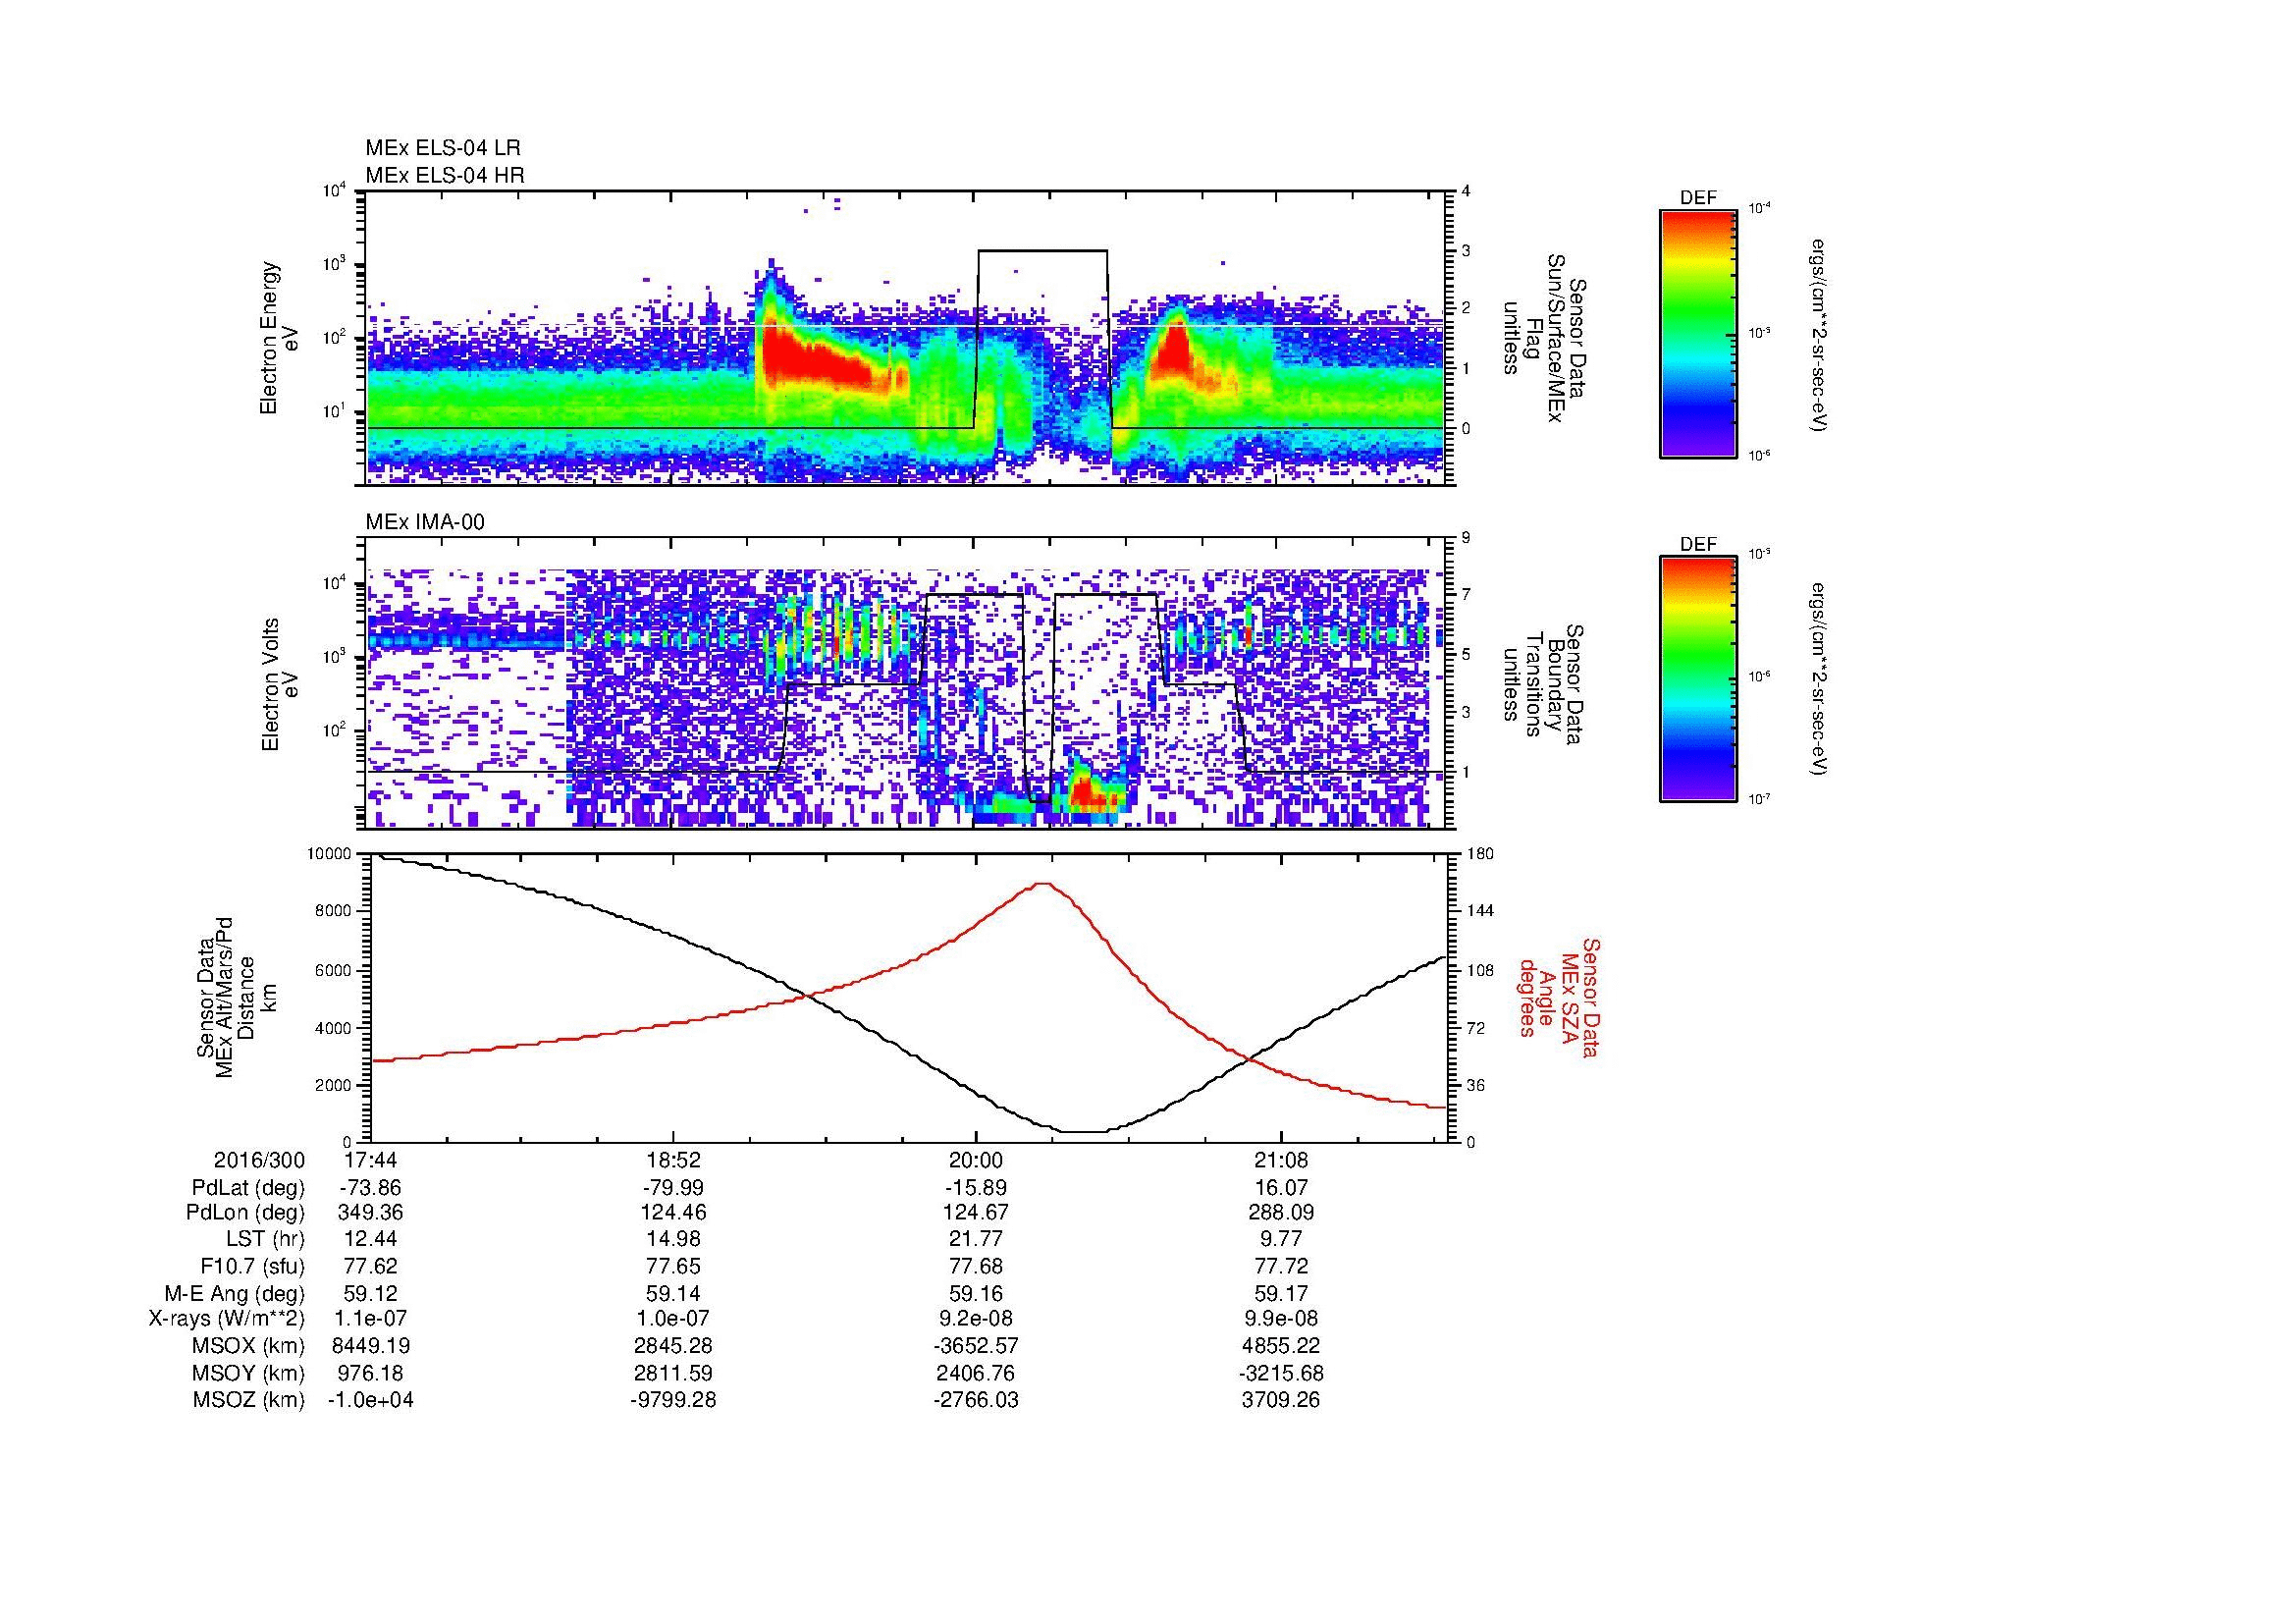Click the MSOZ value '-1.0e+04'

point(370,1400)
